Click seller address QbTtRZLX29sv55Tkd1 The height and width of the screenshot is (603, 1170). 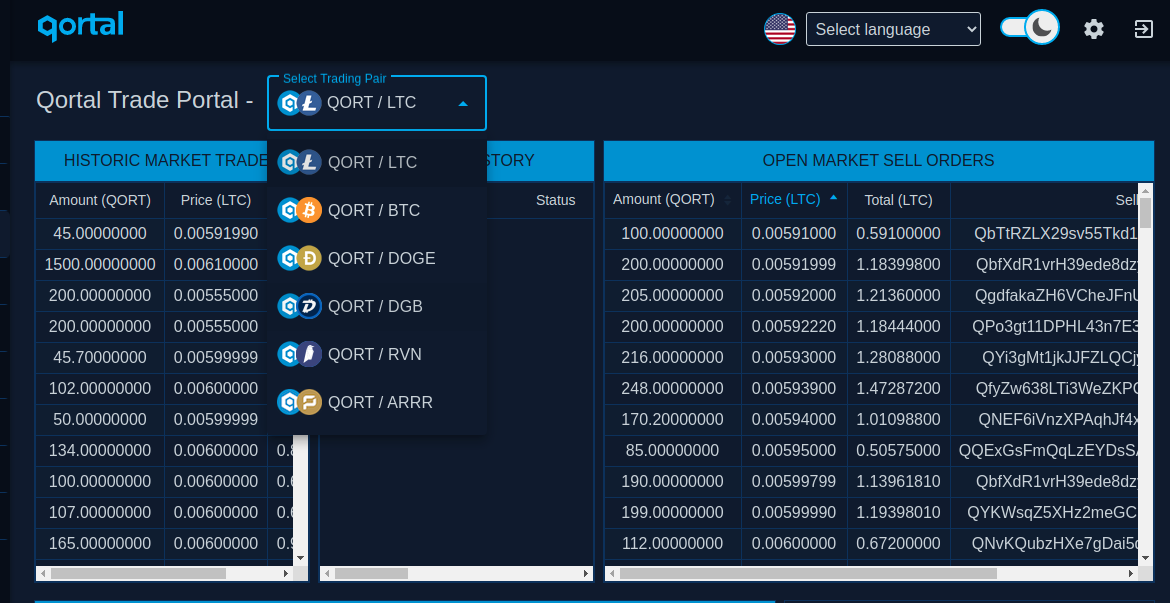tap(1056, 234)
